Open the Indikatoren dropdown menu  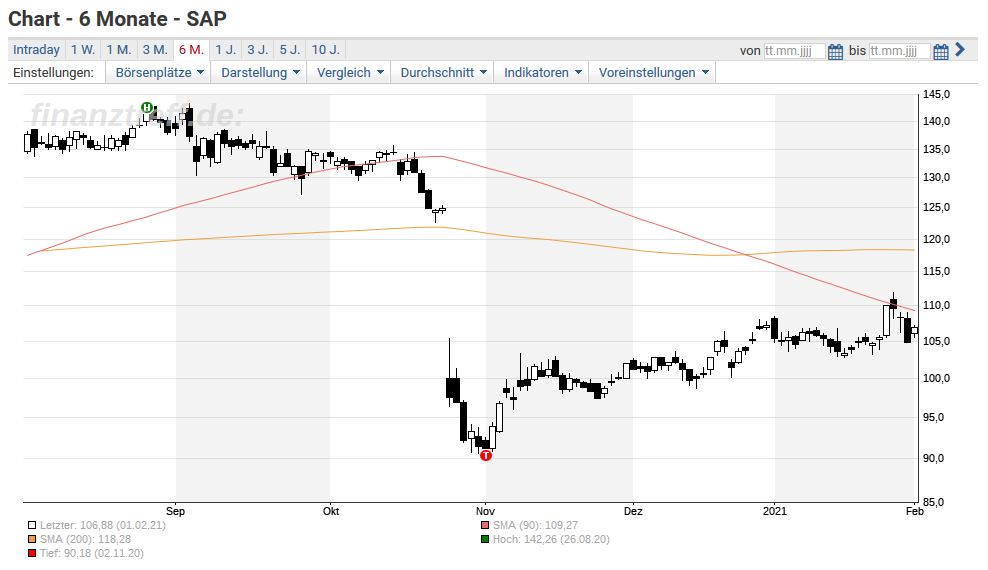[542, 72]
